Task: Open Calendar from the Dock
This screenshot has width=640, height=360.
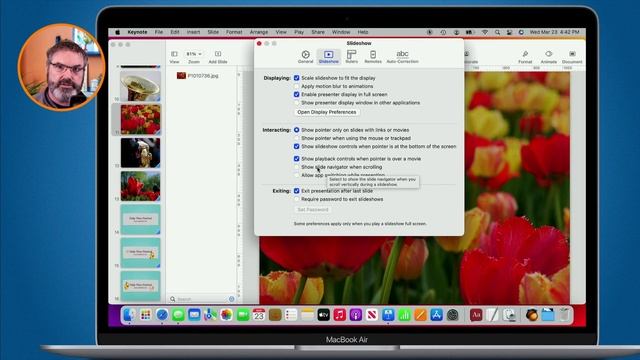Action: coord(259,315)
